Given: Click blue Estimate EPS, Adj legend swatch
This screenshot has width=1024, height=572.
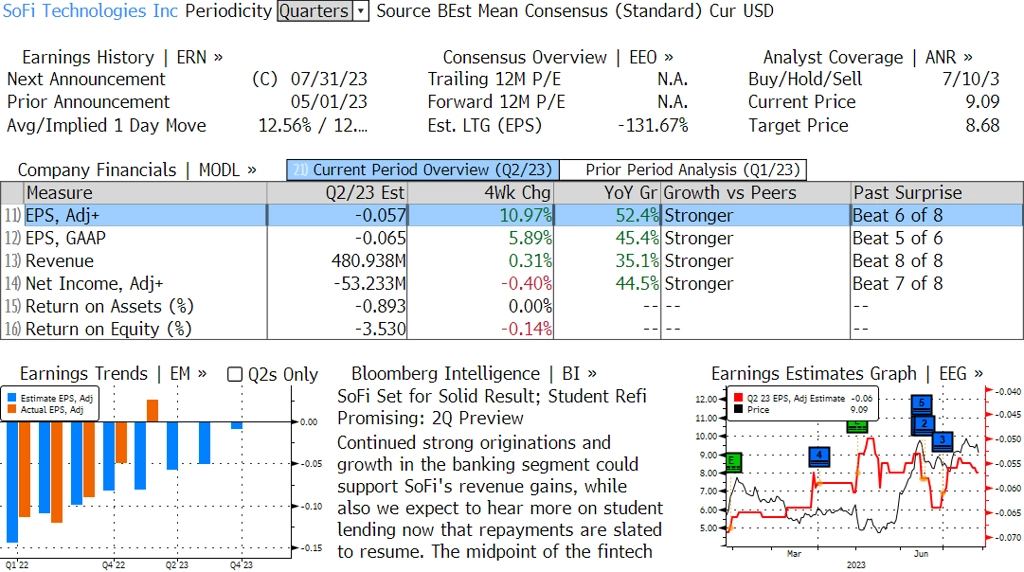Looking at the screenshot, I should [x=12, y=398].
